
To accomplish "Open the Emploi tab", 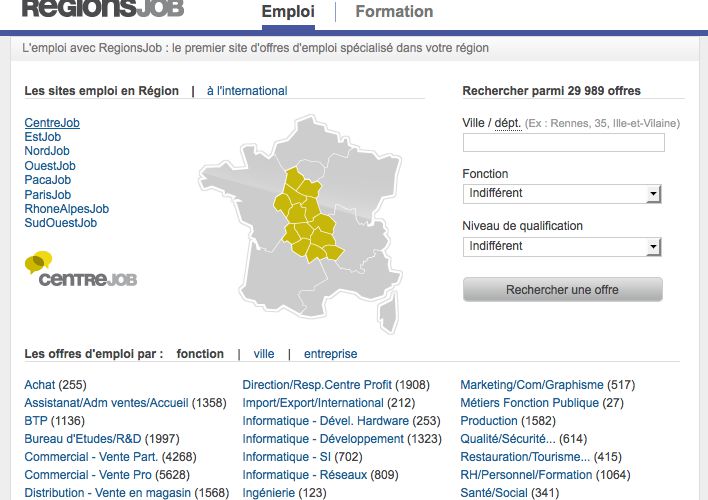I will (x=288, y=12).
